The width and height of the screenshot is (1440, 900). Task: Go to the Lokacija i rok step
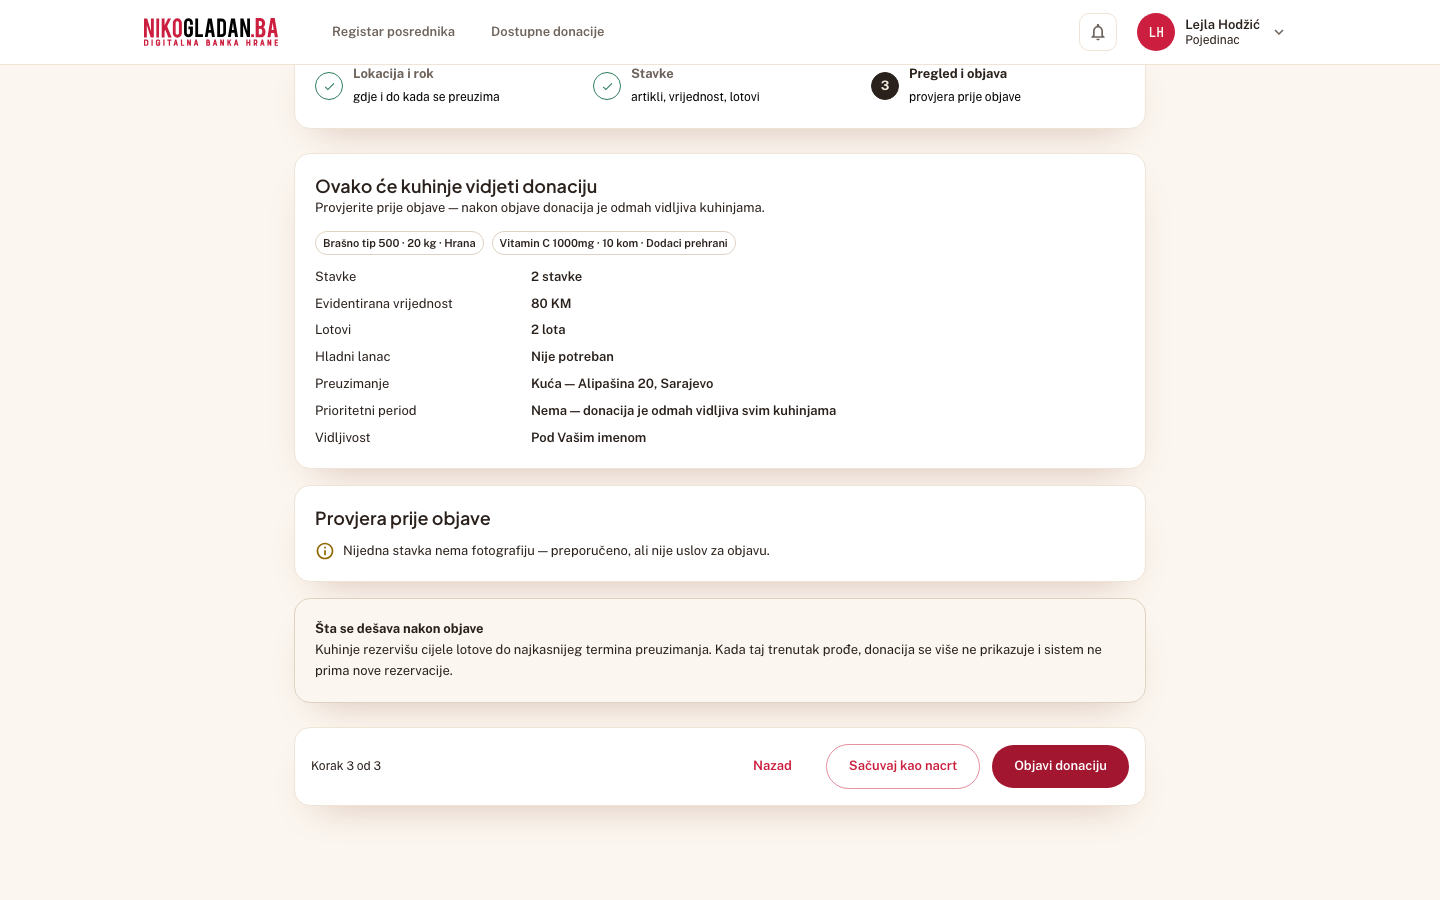(x=393, y=74)
